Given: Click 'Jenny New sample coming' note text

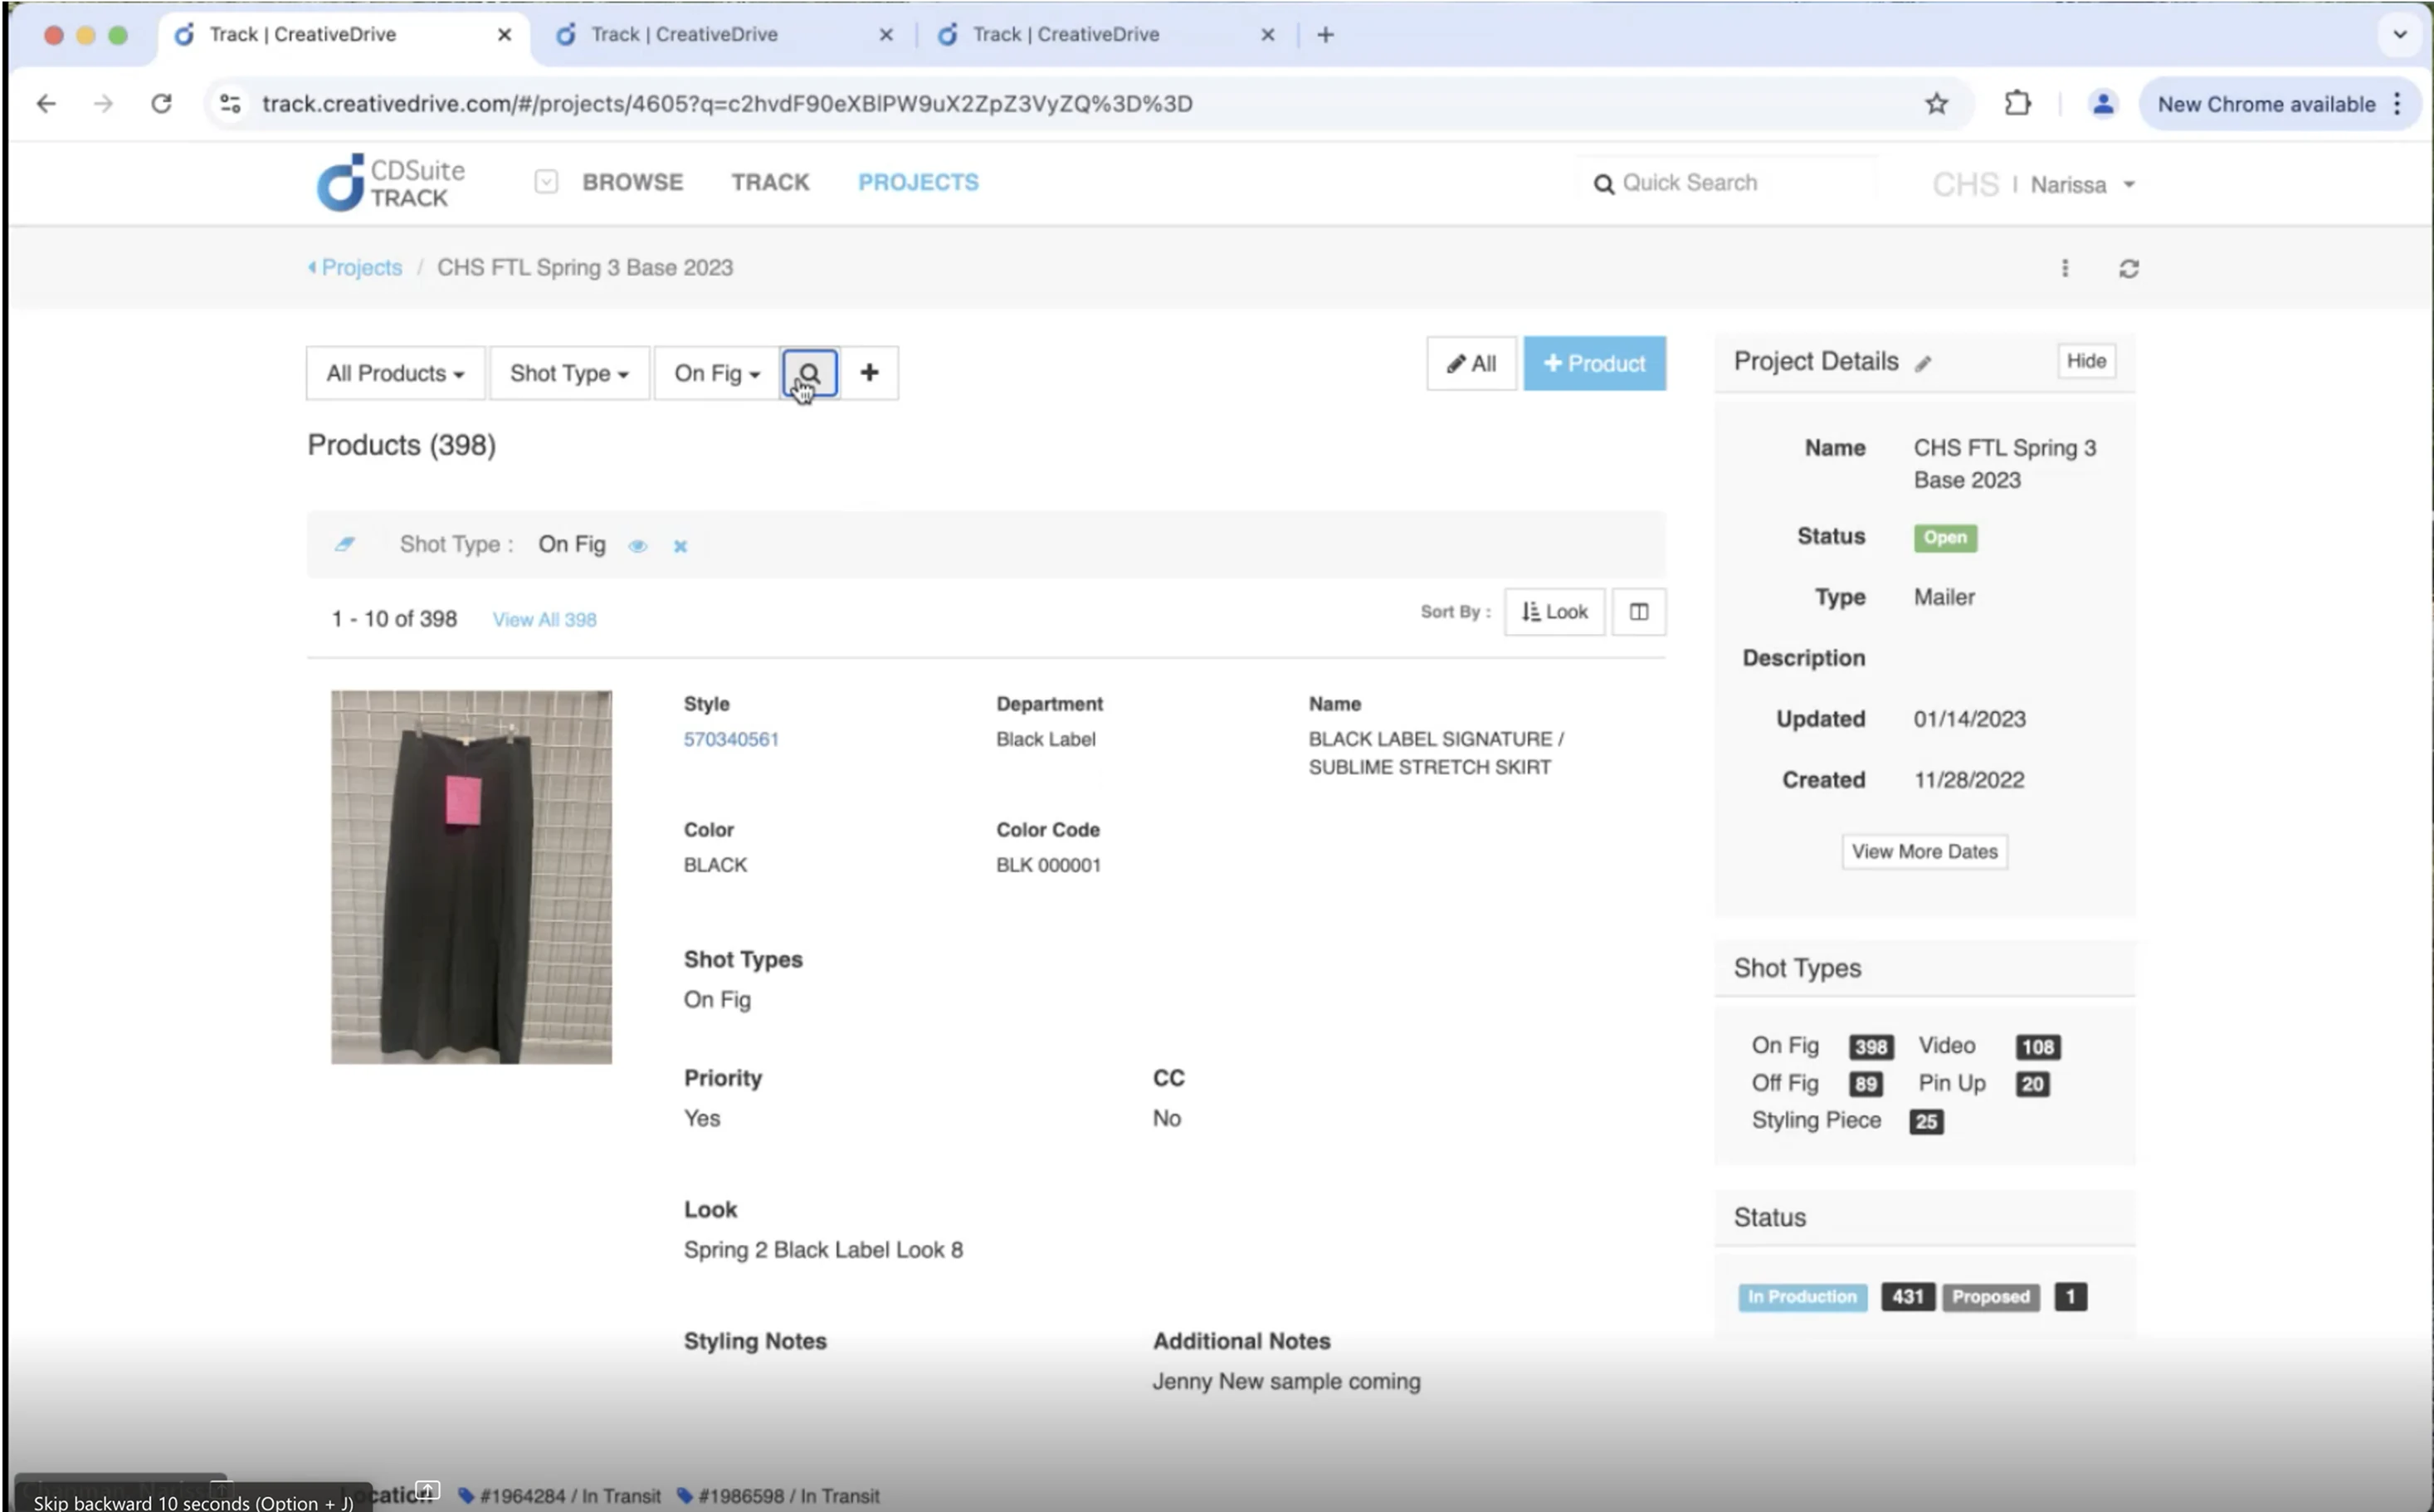Looking at the screenshot, I should point(1286,1382).
